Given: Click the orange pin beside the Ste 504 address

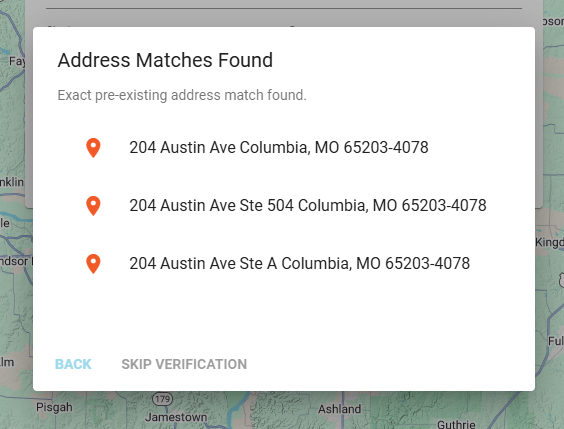Looking at the screenshot, I should tap(93, 206).
